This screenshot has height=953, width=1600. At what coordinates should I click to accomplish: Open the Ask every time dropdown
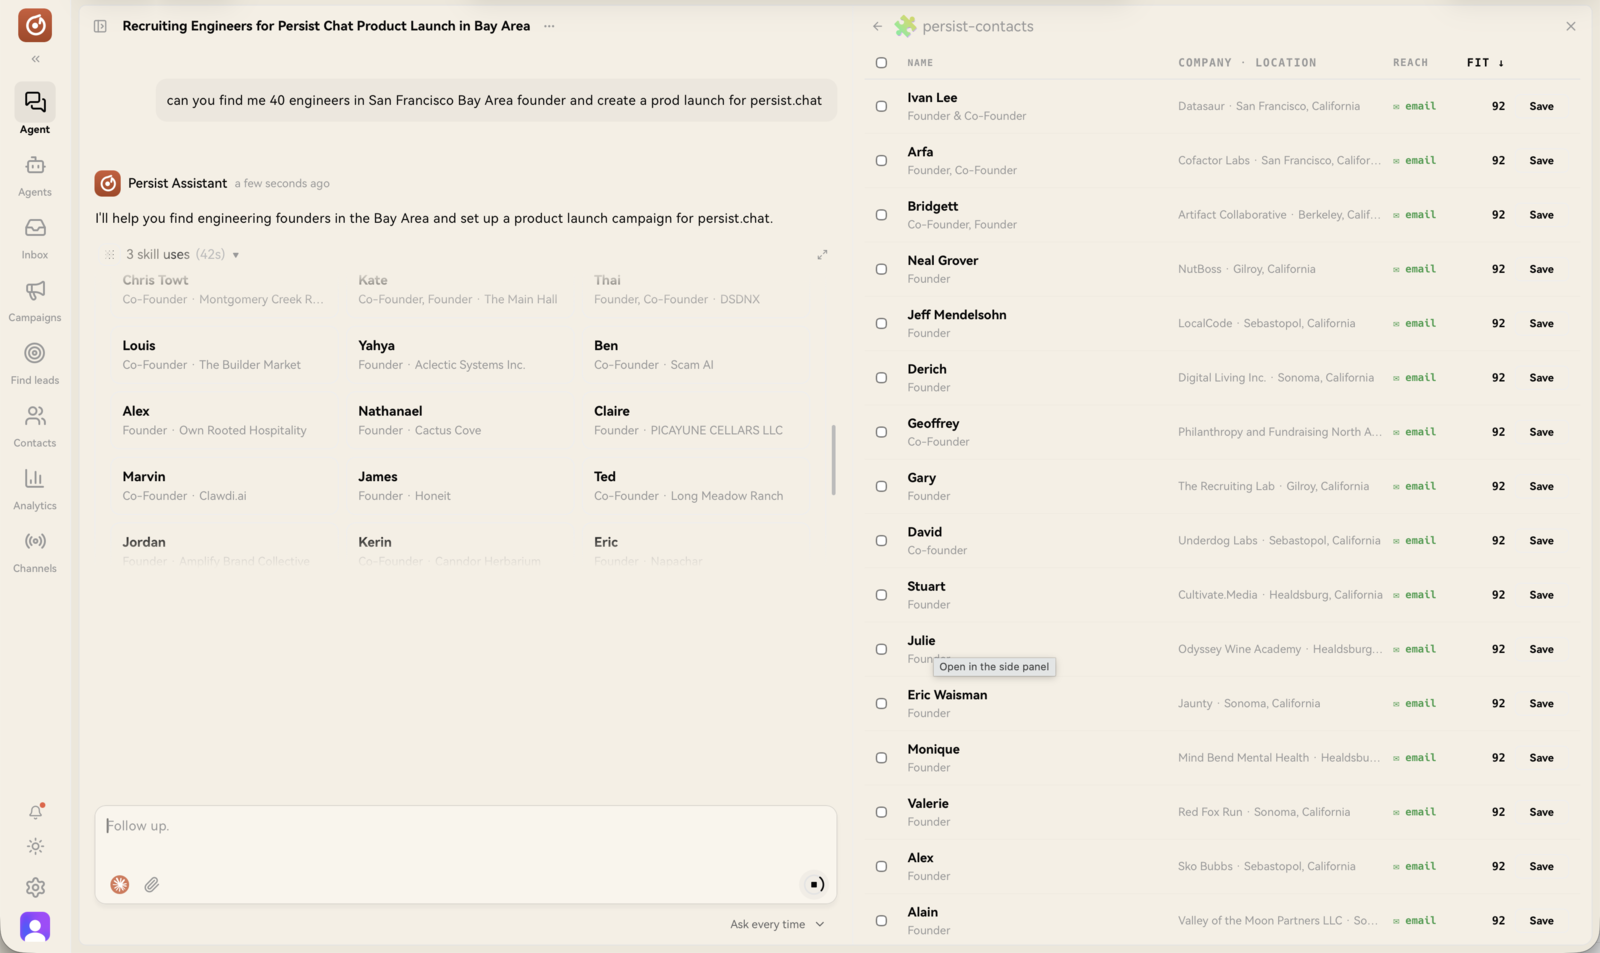[x=777, y=924]
